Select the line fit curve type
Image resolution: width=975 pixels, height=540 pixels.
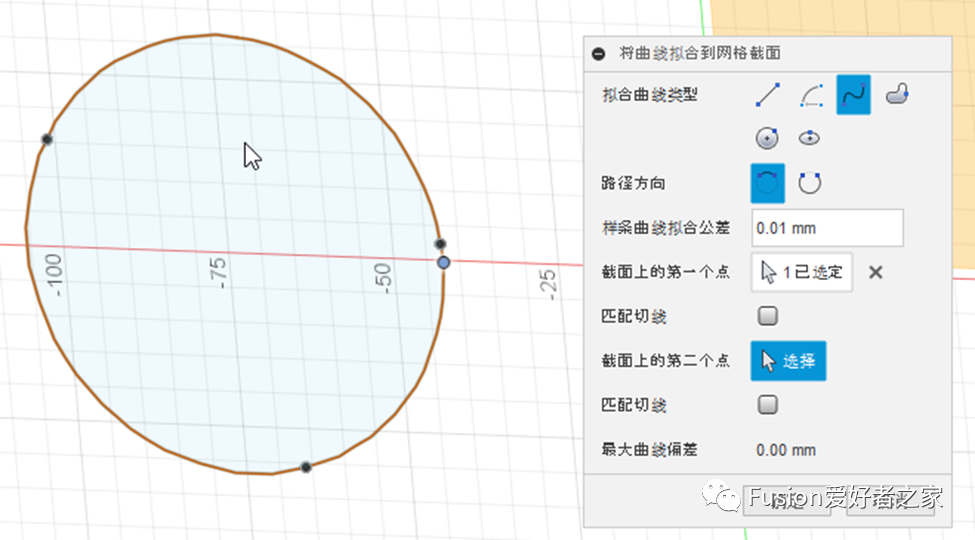(x=768, y=95)
